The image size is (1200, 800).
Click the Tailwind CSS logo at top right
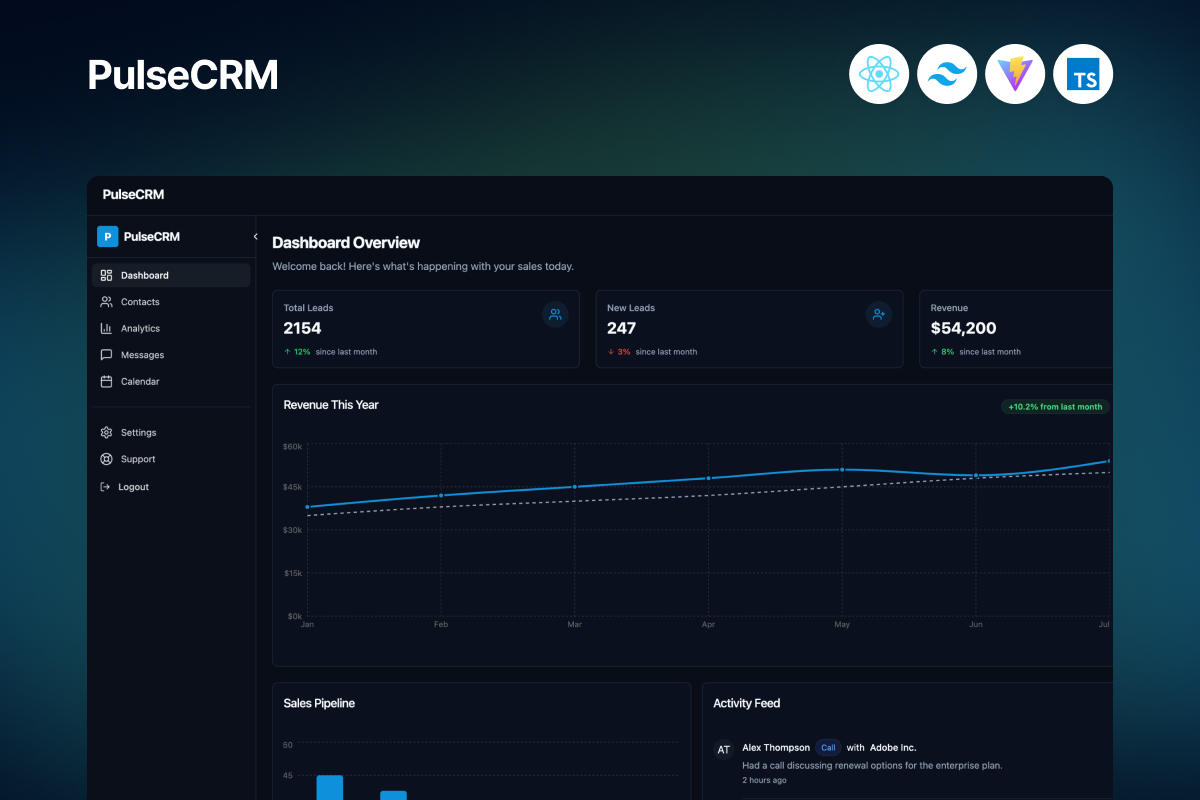tap(947, 74)
